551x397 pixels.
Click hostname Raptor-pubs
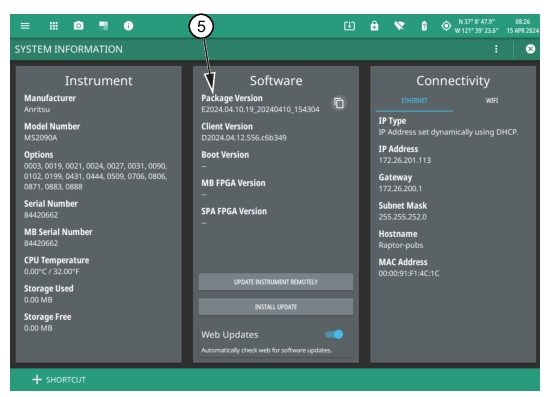401,245
